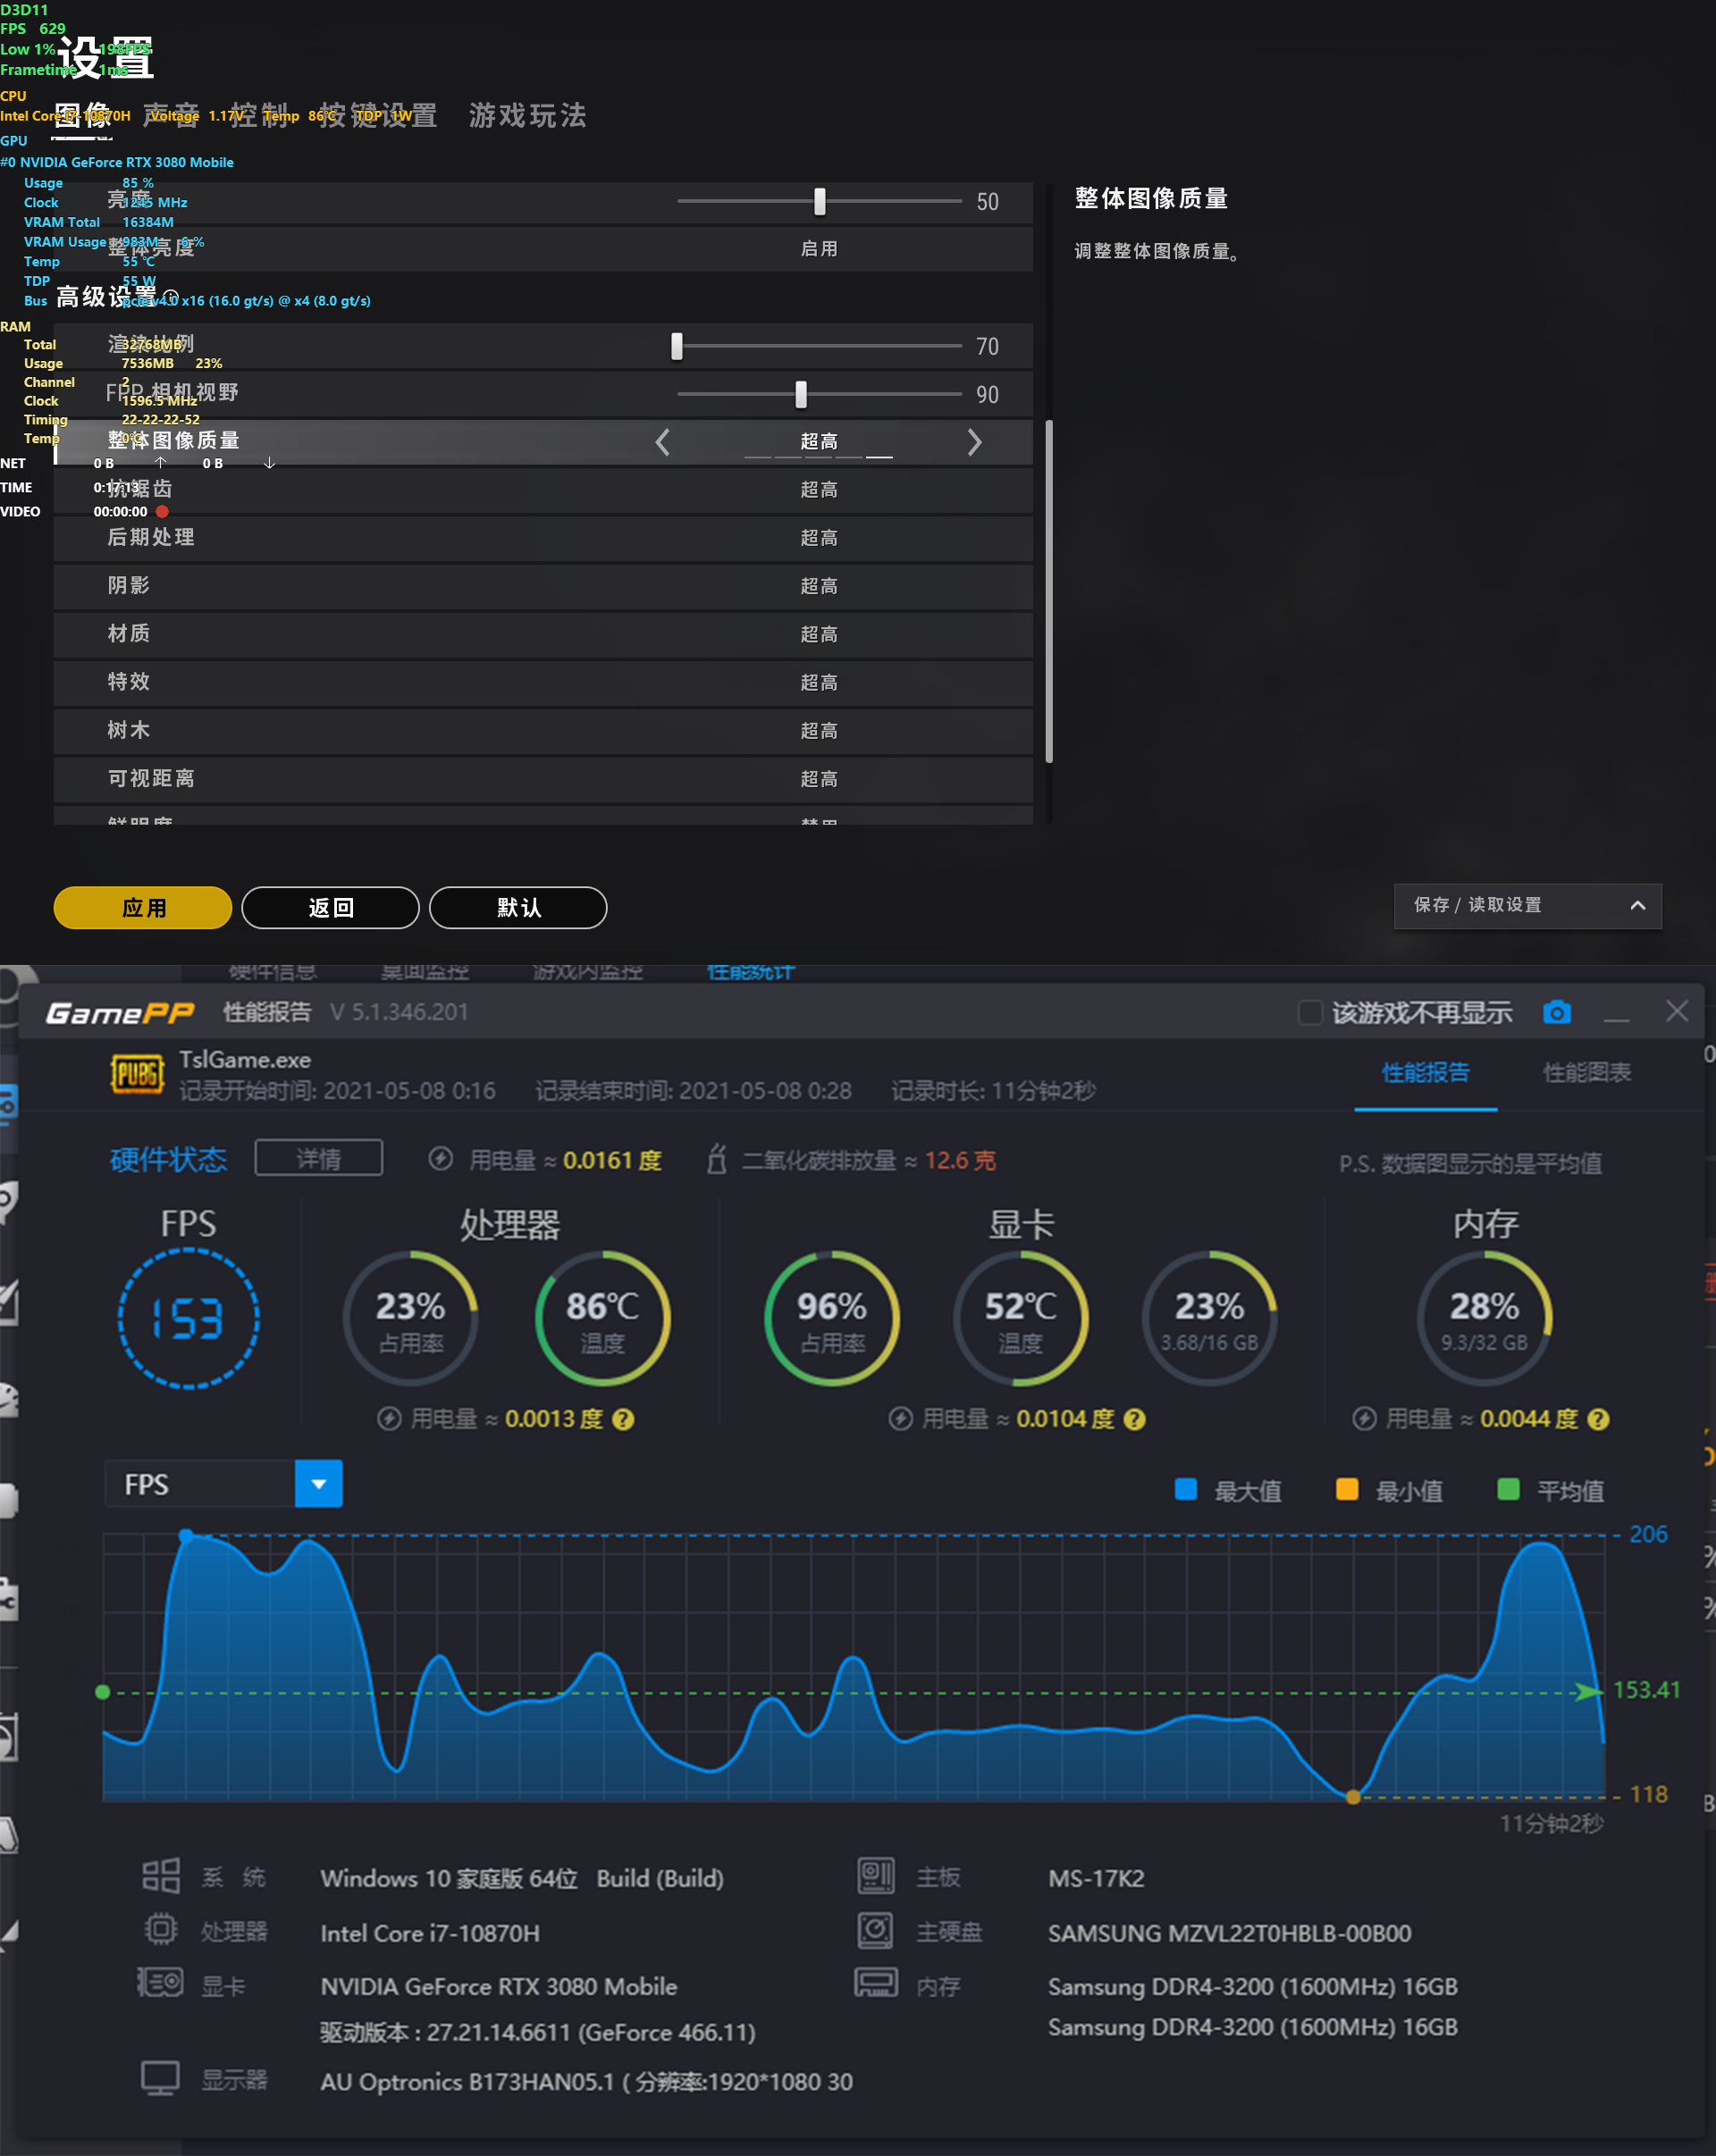Switch to the 性能图表 tab

tap(1586, 1073)
